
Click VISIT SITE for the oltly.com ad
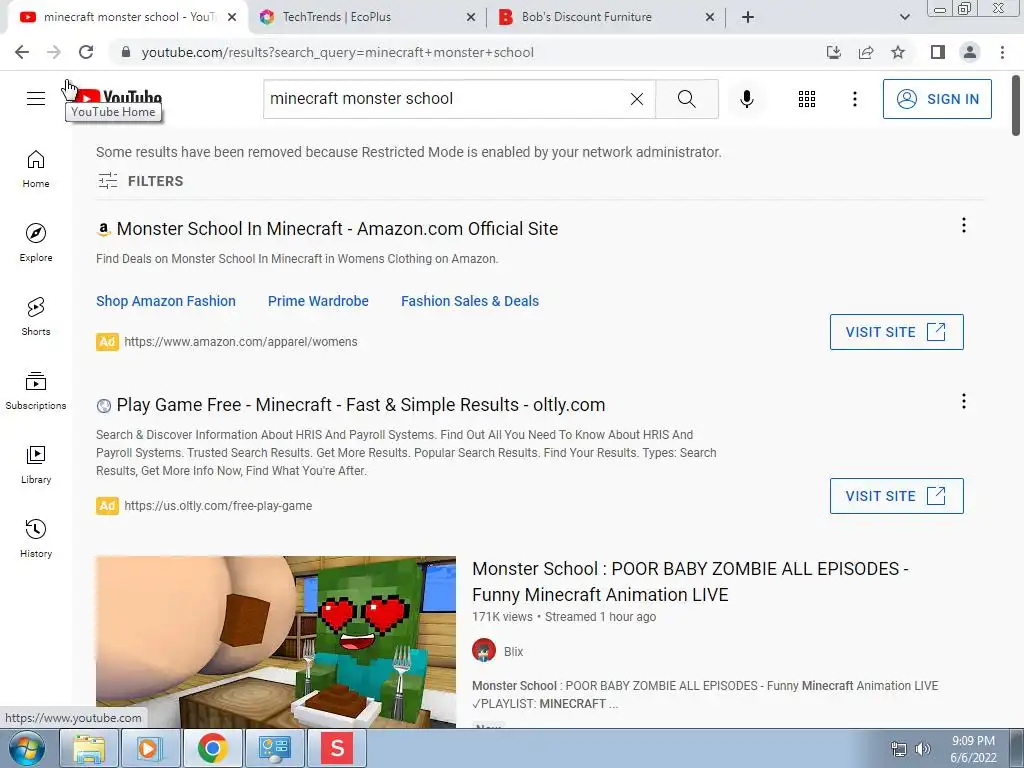[x=896, y=496]
